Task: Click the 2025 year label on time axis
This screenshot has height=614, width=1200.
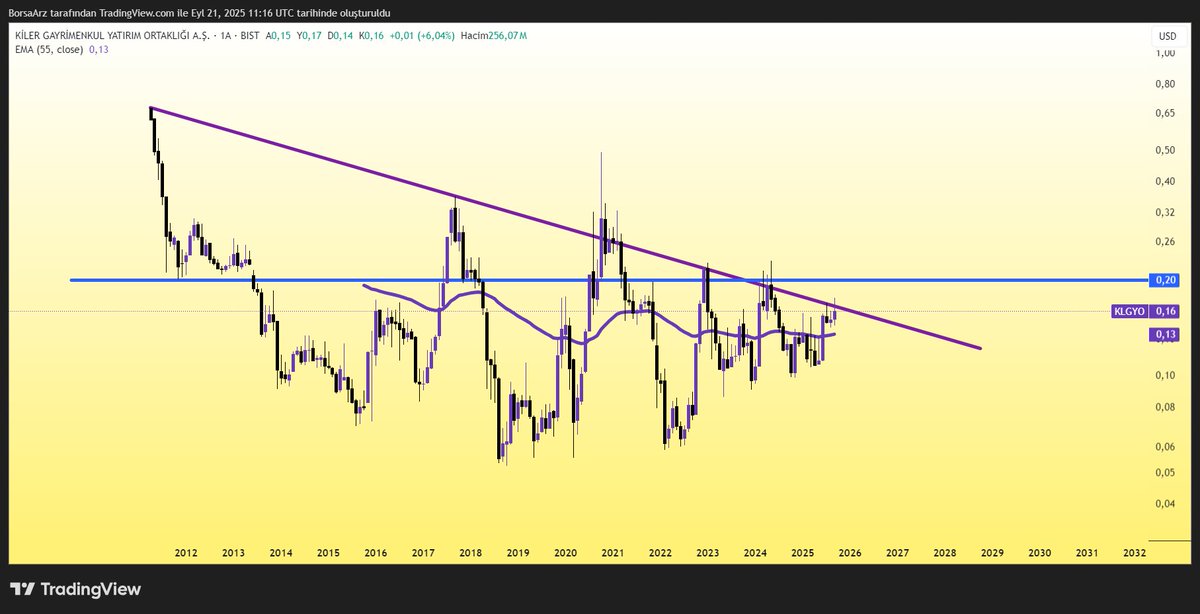Action: click(802, 552)
